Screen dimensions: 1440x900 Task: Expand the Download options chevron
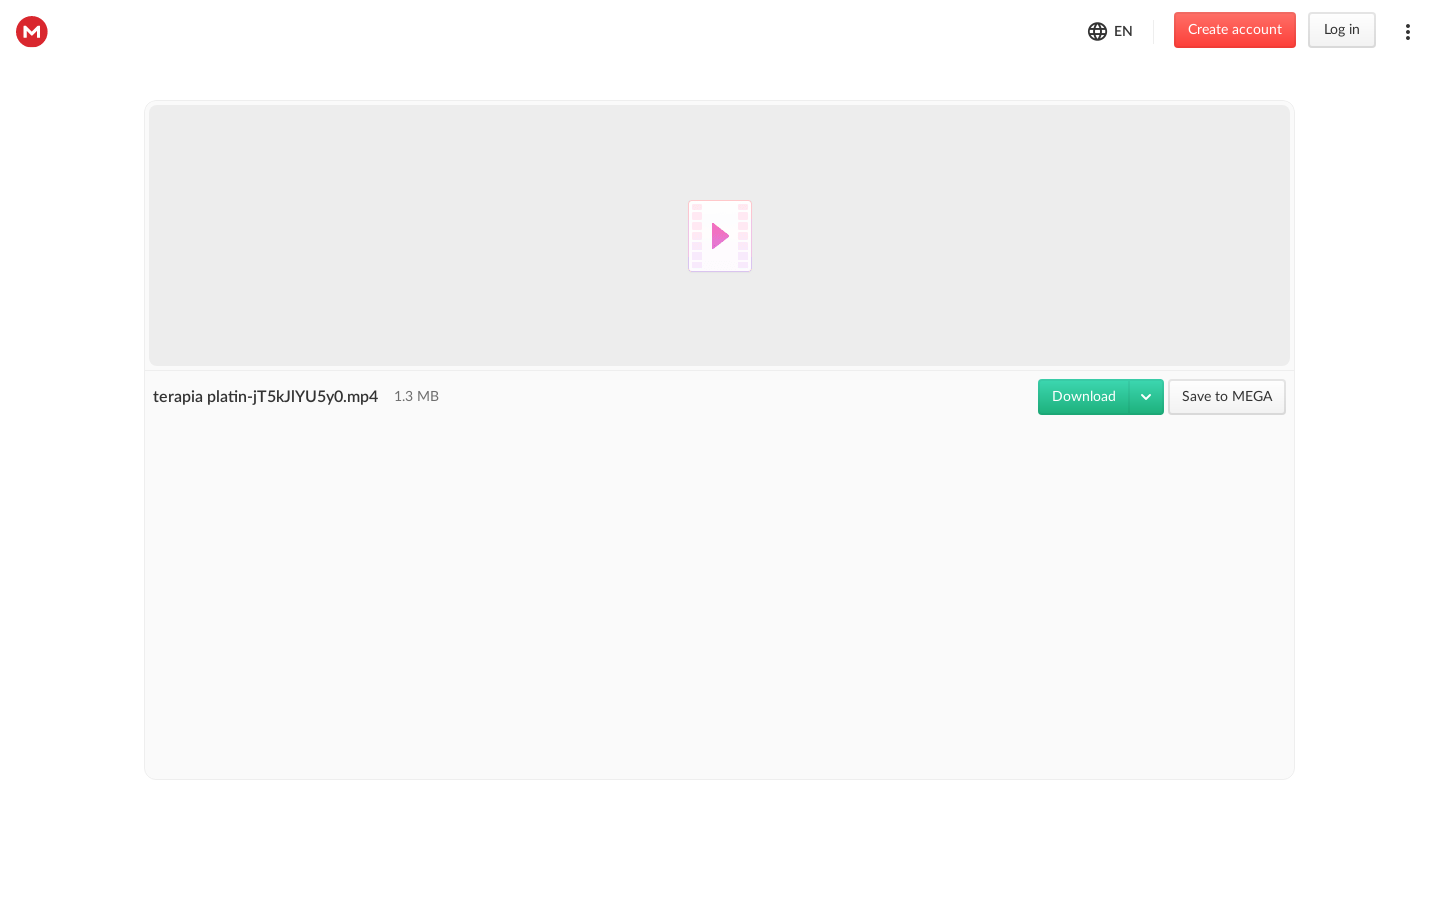1146,397
